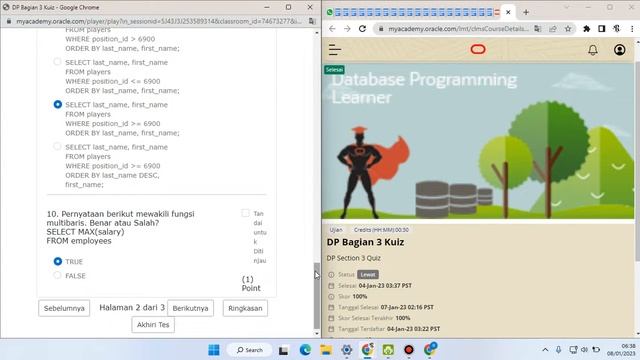The height and width of the screenshot is (360, 640).
Task: Click the quiz window scrollbar thumb
Action: coord(317,296)
